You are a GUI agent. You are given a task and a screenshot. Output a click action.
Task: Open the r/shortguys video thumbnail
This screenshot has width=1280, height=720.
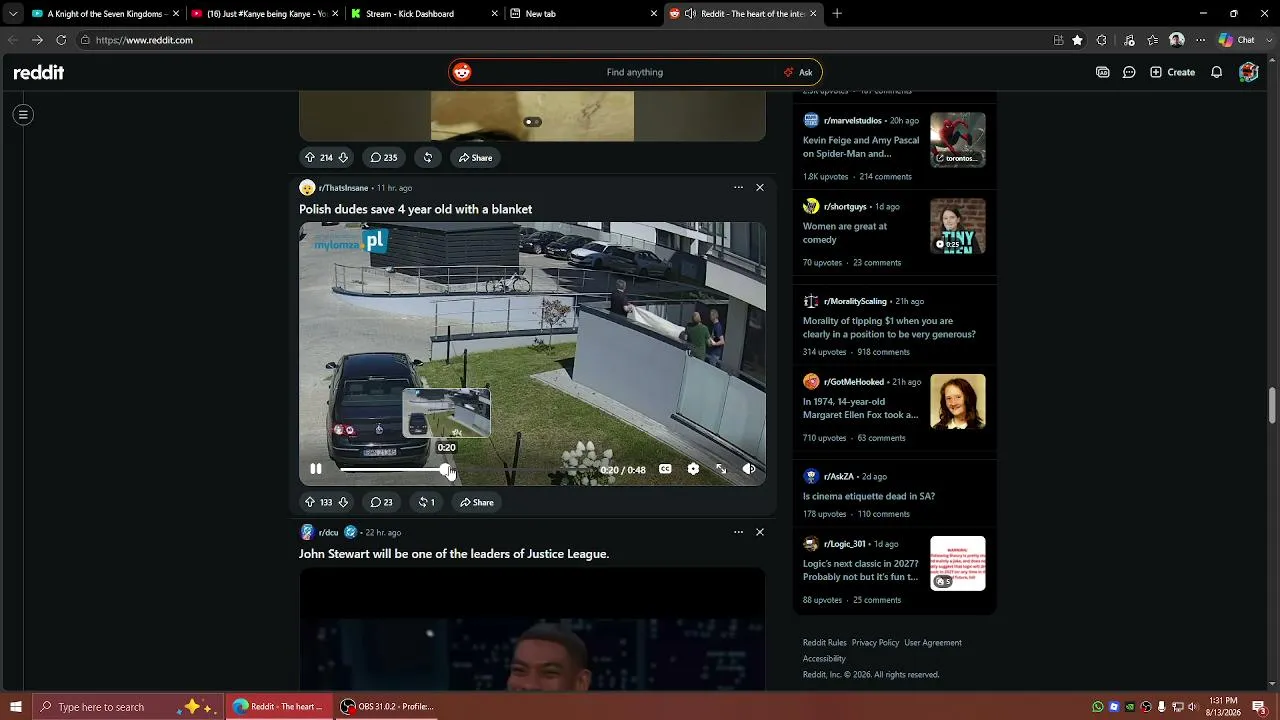coord(958,226)
